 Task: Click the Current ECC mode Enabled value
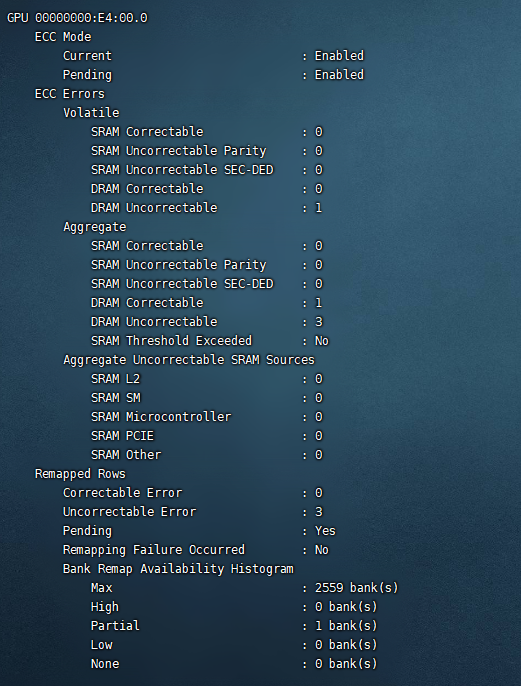coord(339,56)
